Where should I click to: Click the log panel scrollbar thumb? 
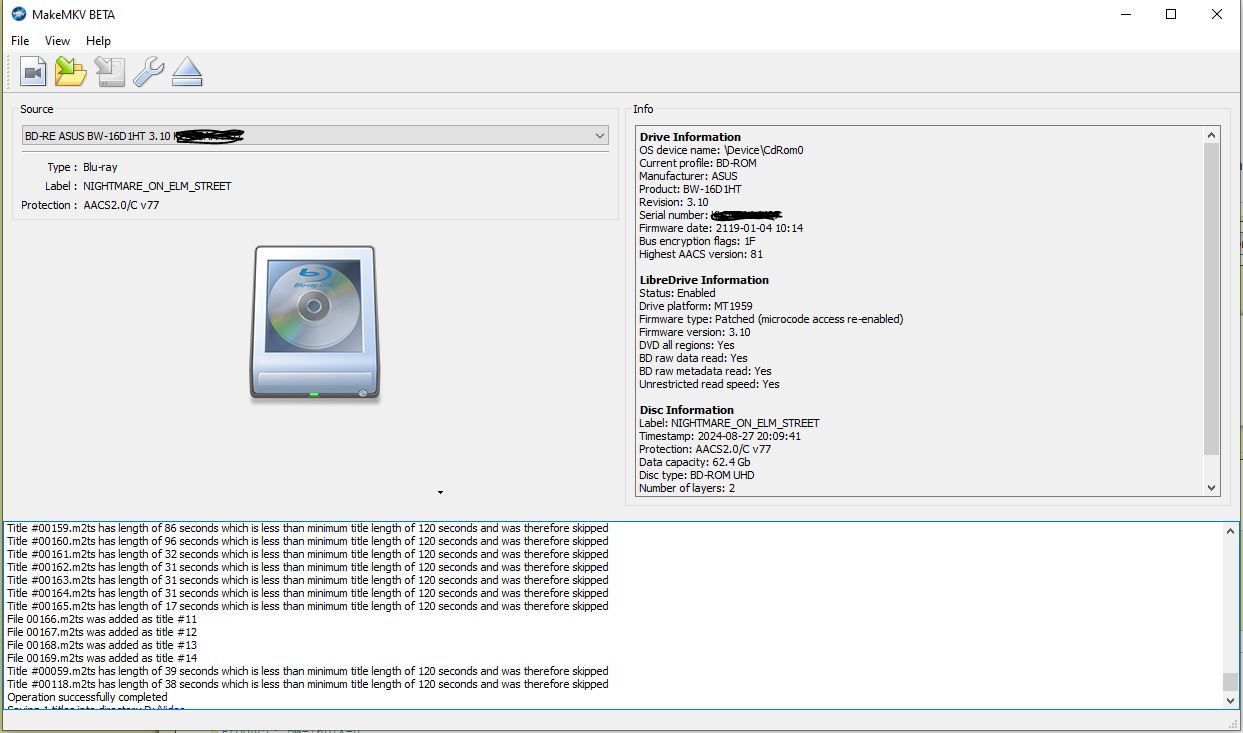1230,682
